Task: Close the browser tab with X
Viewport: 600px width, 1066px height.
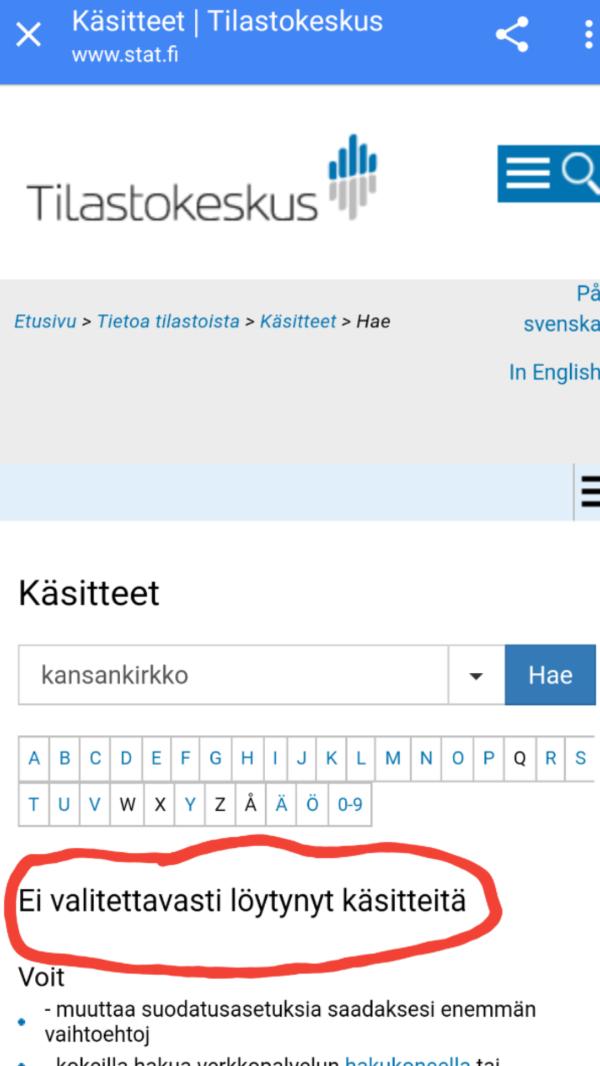Action: (x=29, y=35)
